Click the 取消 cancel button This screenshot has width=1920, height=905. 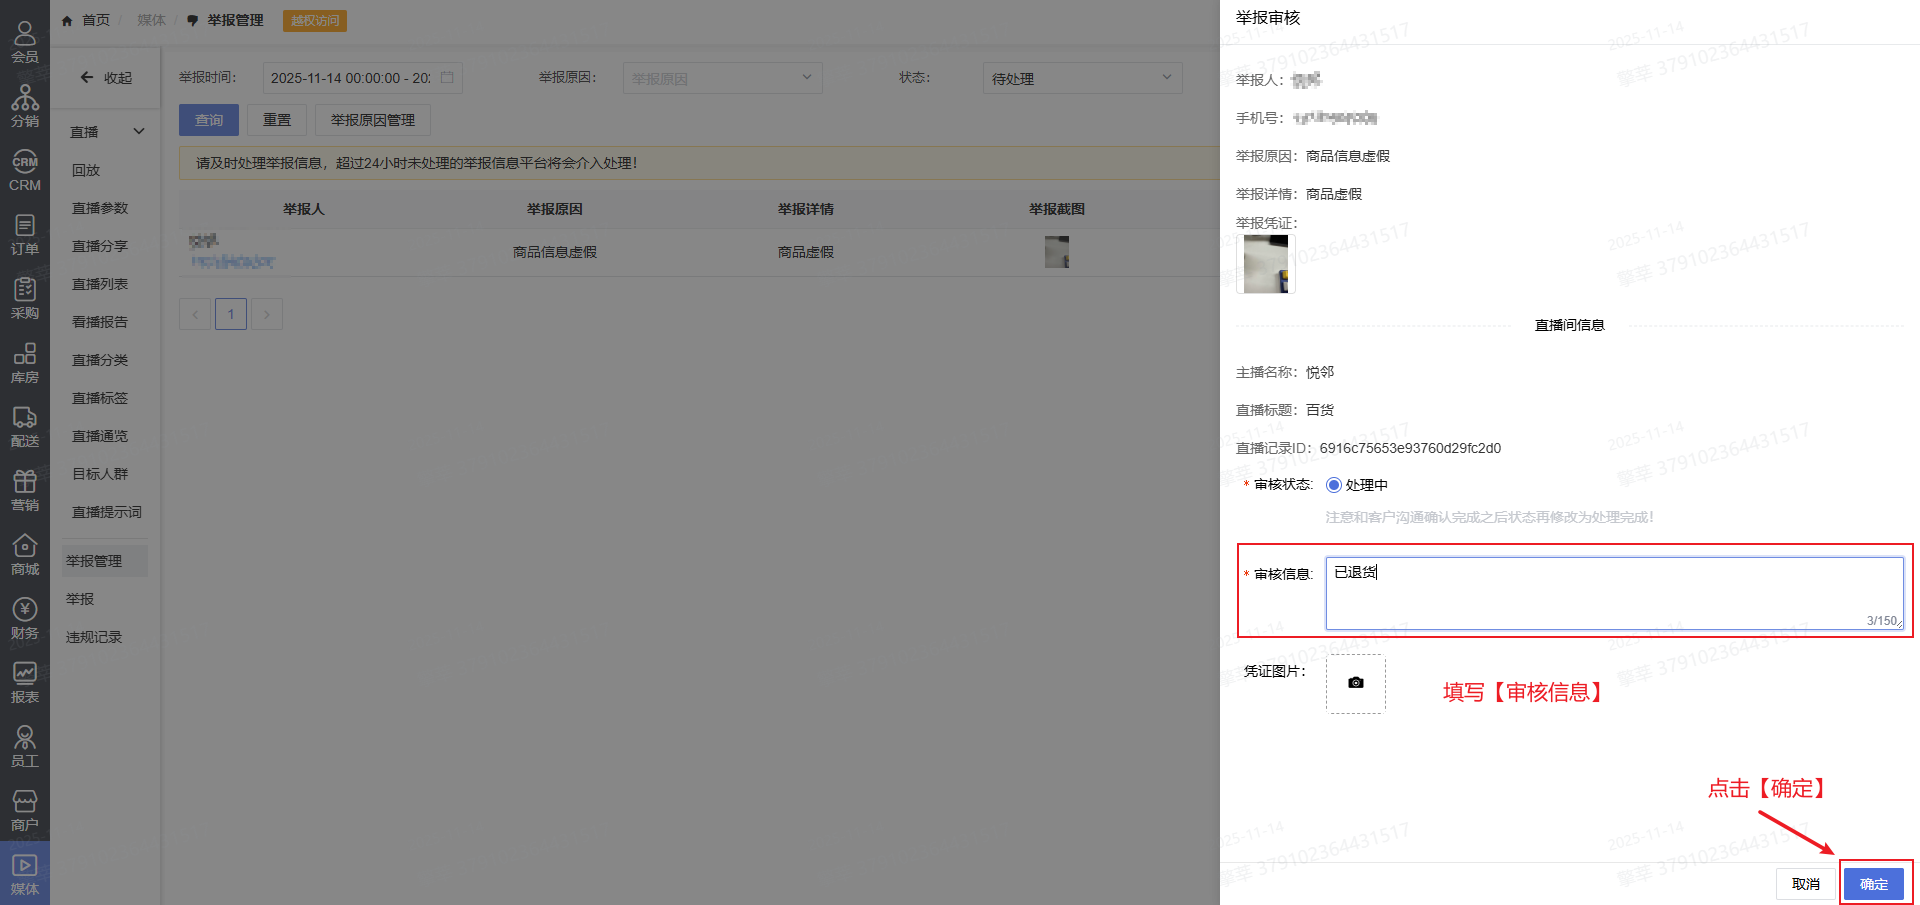click(1805, 884)
